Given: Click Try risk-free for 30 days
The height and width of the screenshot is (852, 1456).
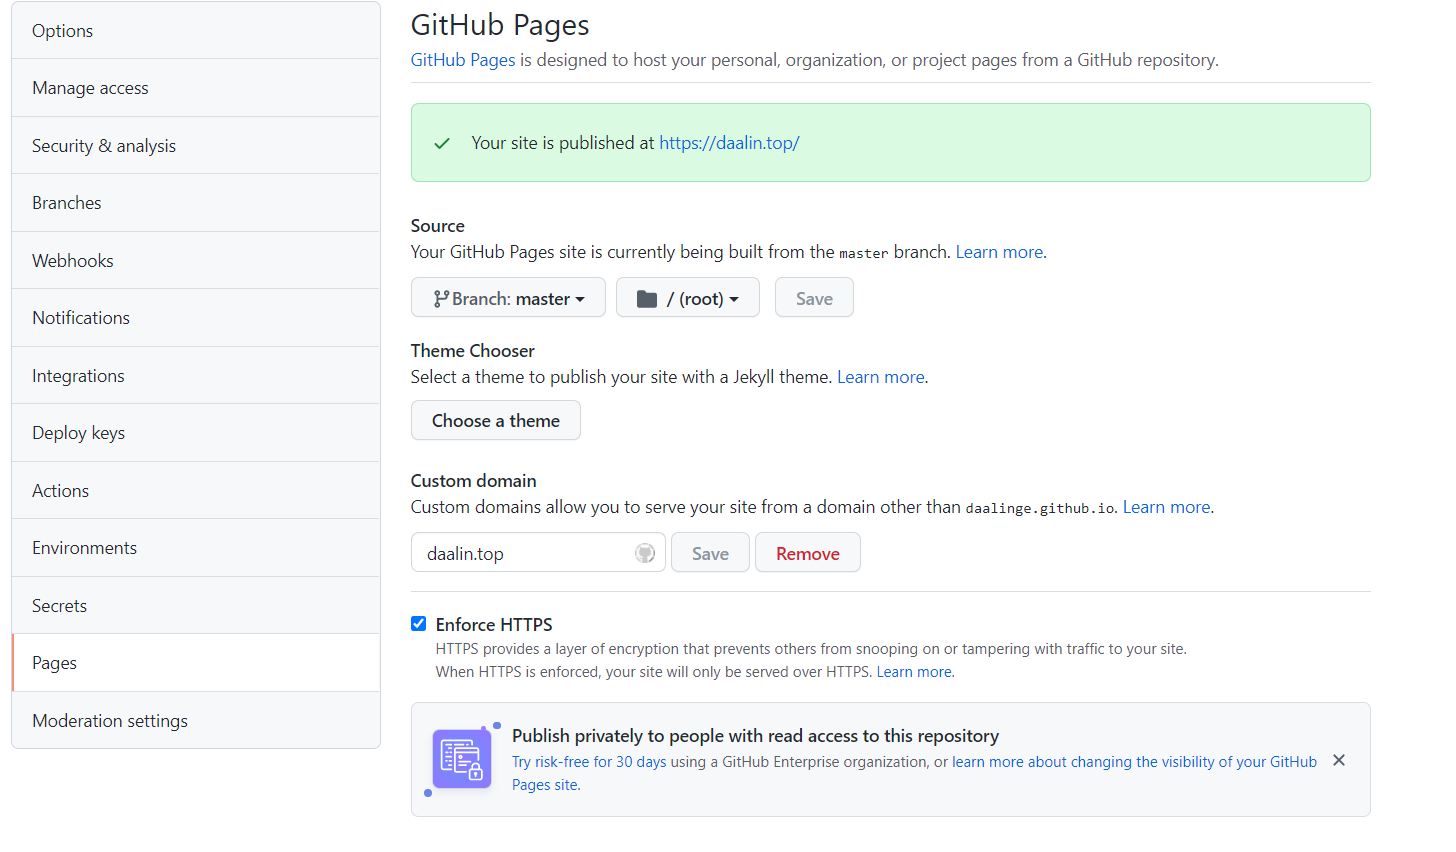Looking at the screenshot, I should 589,762.
